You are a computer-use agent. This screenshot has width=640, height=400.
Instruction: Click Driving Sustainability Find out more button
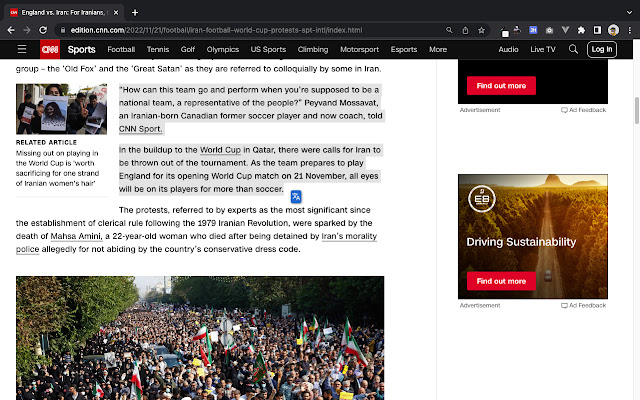(x=501, y=281)
